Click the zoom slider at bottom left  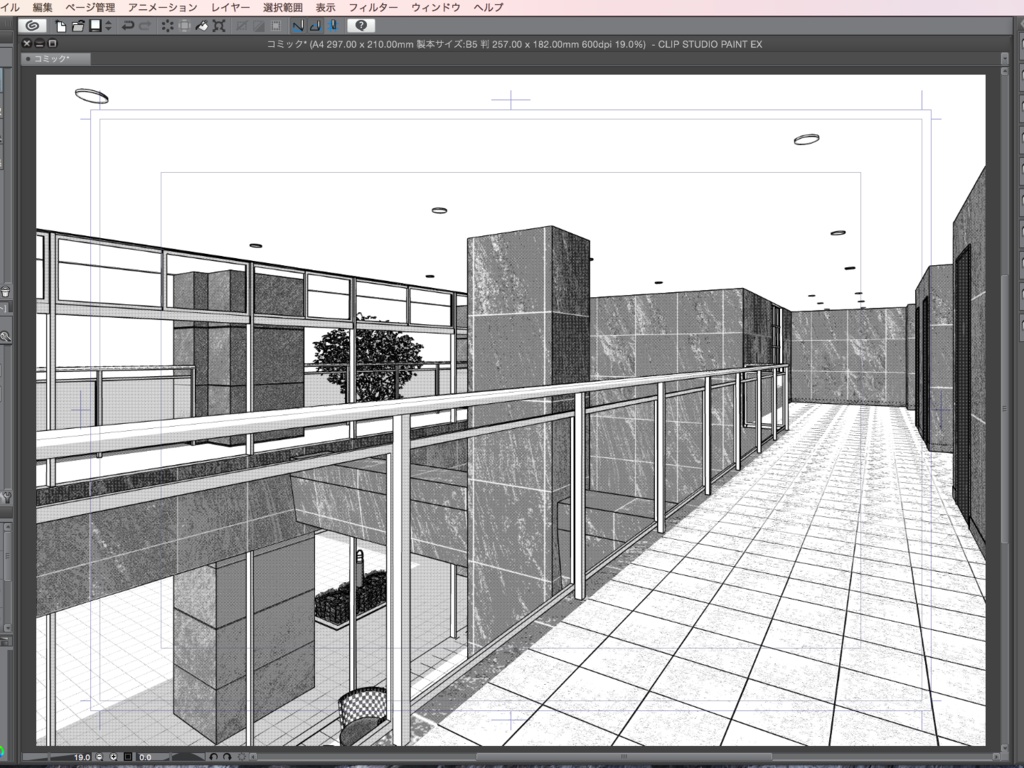tap(45, 757)
